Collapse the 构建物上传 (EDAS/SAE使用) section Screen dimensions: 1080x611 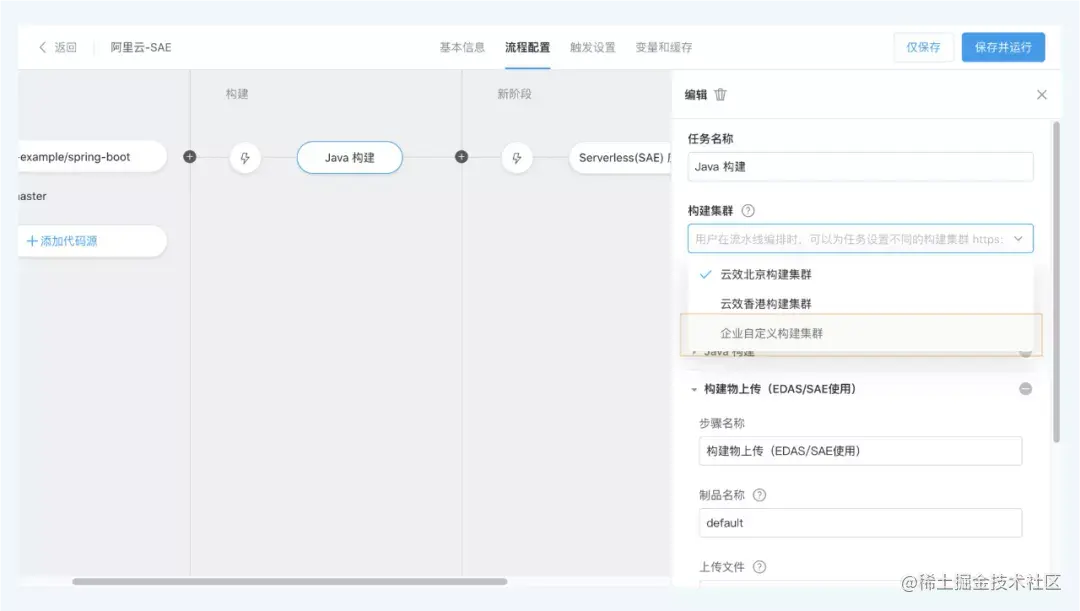pyautogui.click(x=694, y=389)
